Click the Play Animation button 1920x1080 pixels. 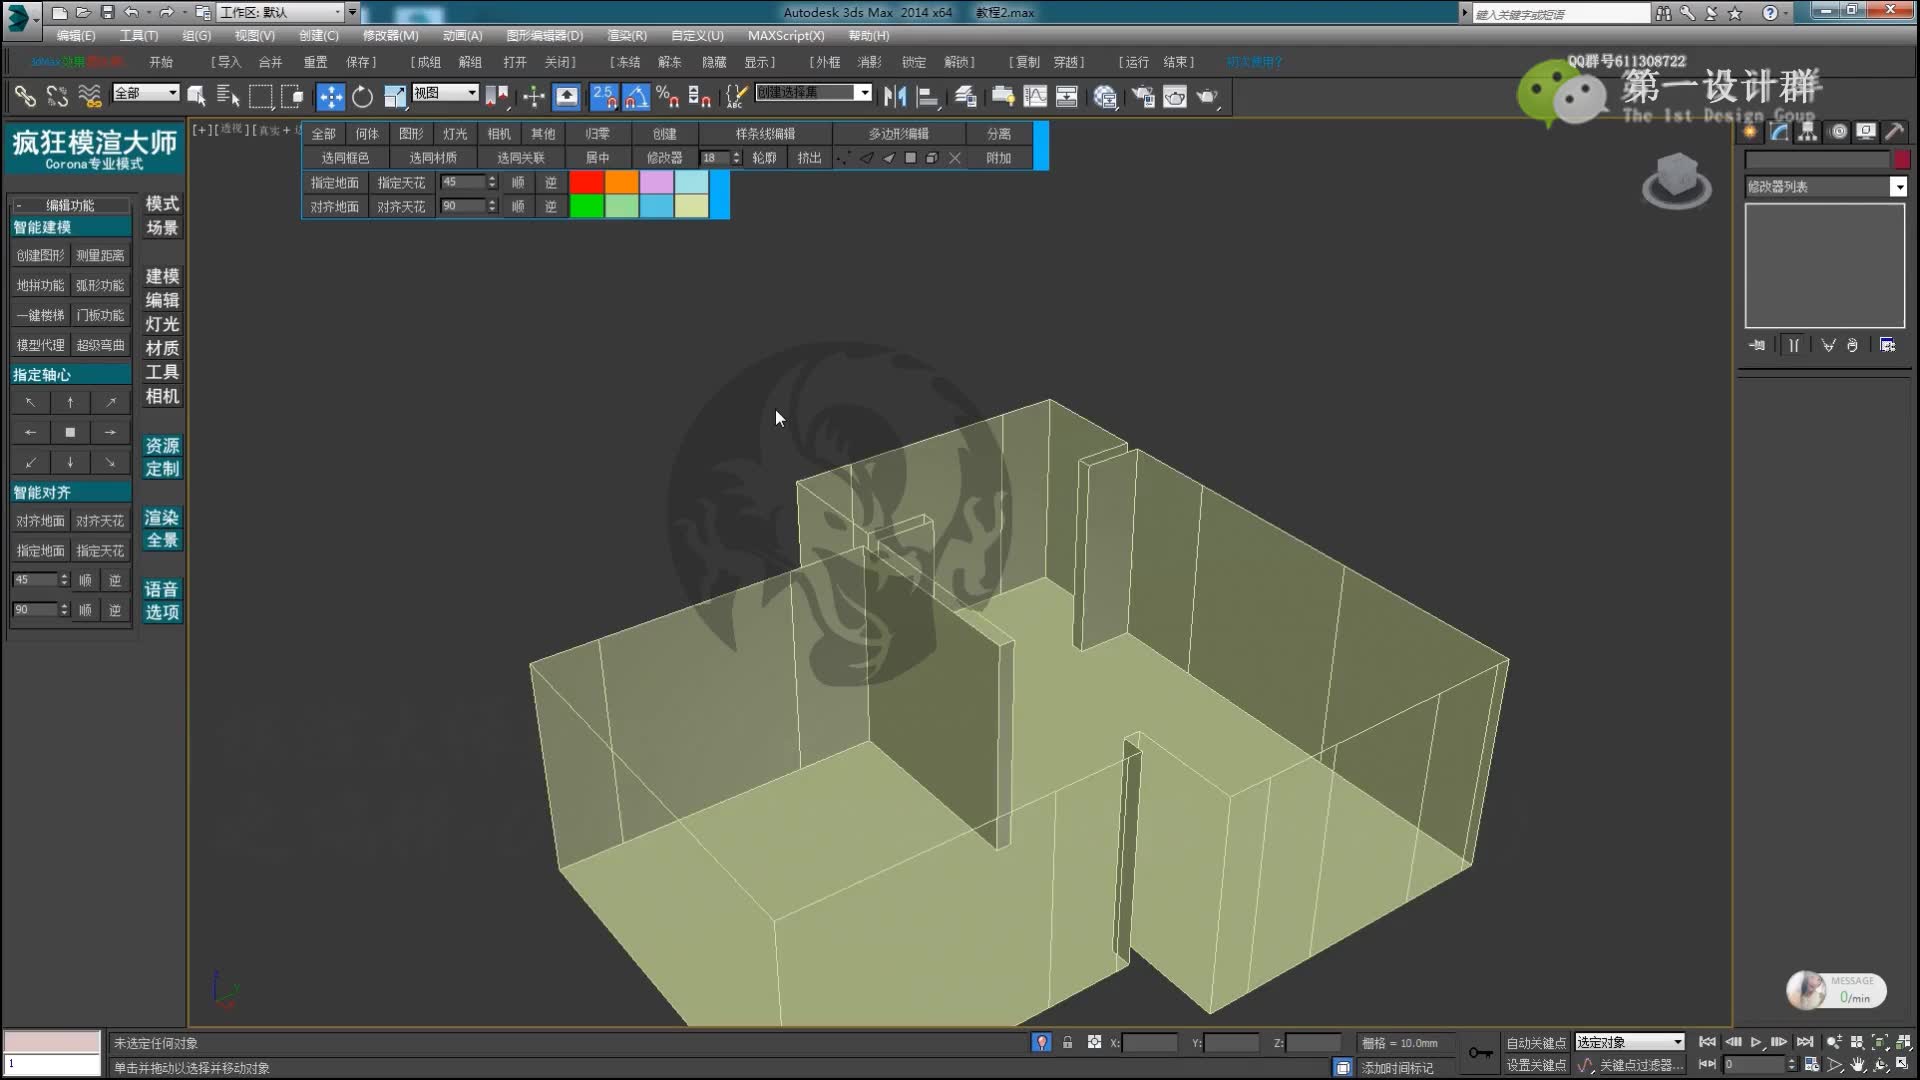tap(1756, 1042)
